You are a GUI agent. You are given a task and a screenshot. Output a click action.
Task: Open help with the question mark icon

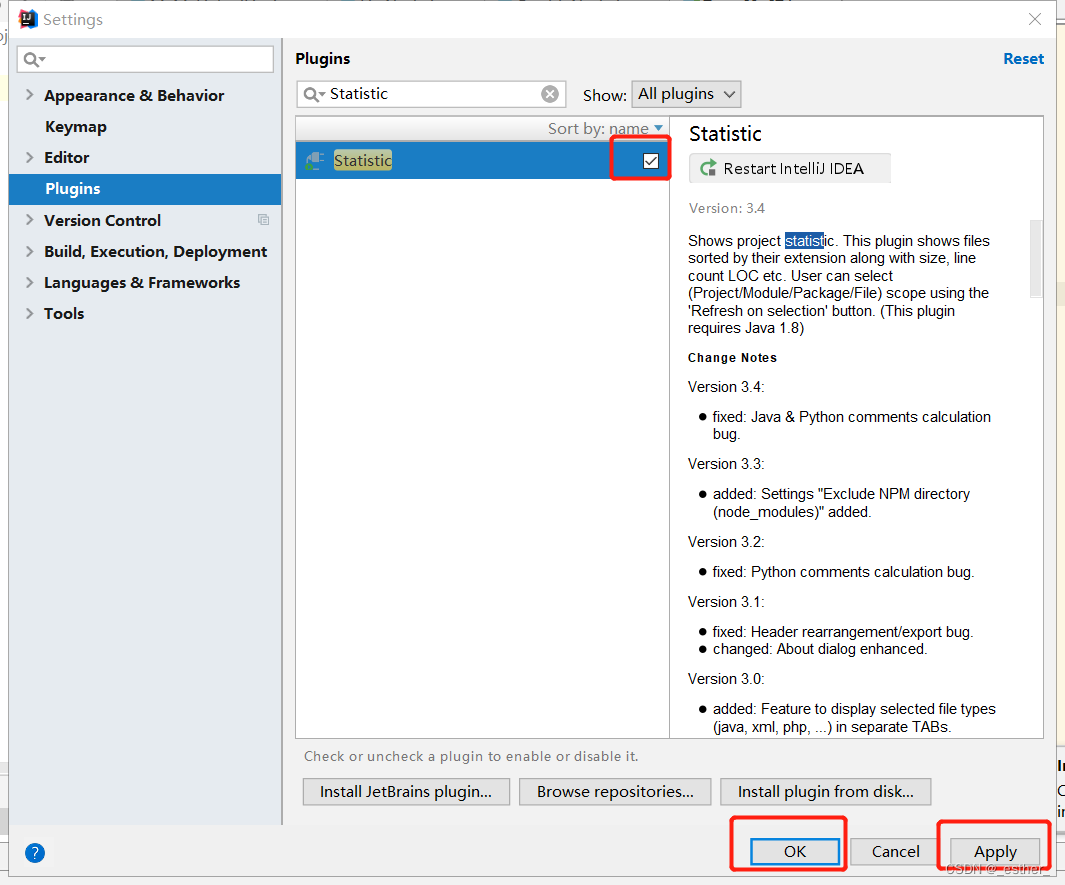[35, 852]
